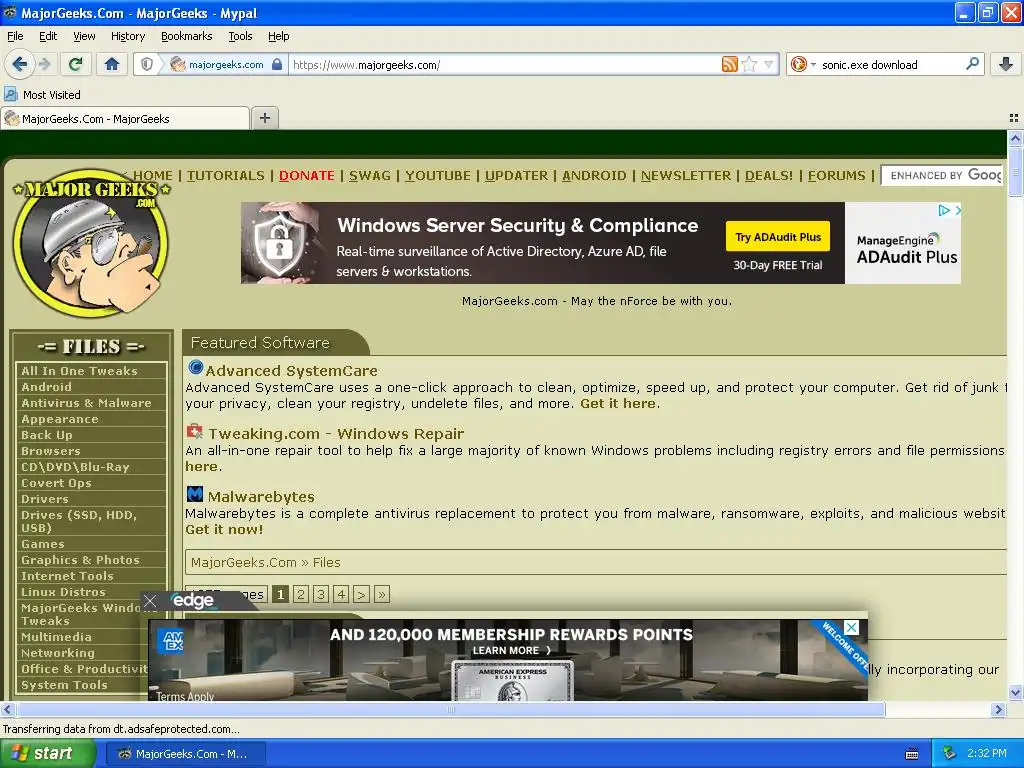Click Advanced SystemCare app icon

tap(195, 367)
